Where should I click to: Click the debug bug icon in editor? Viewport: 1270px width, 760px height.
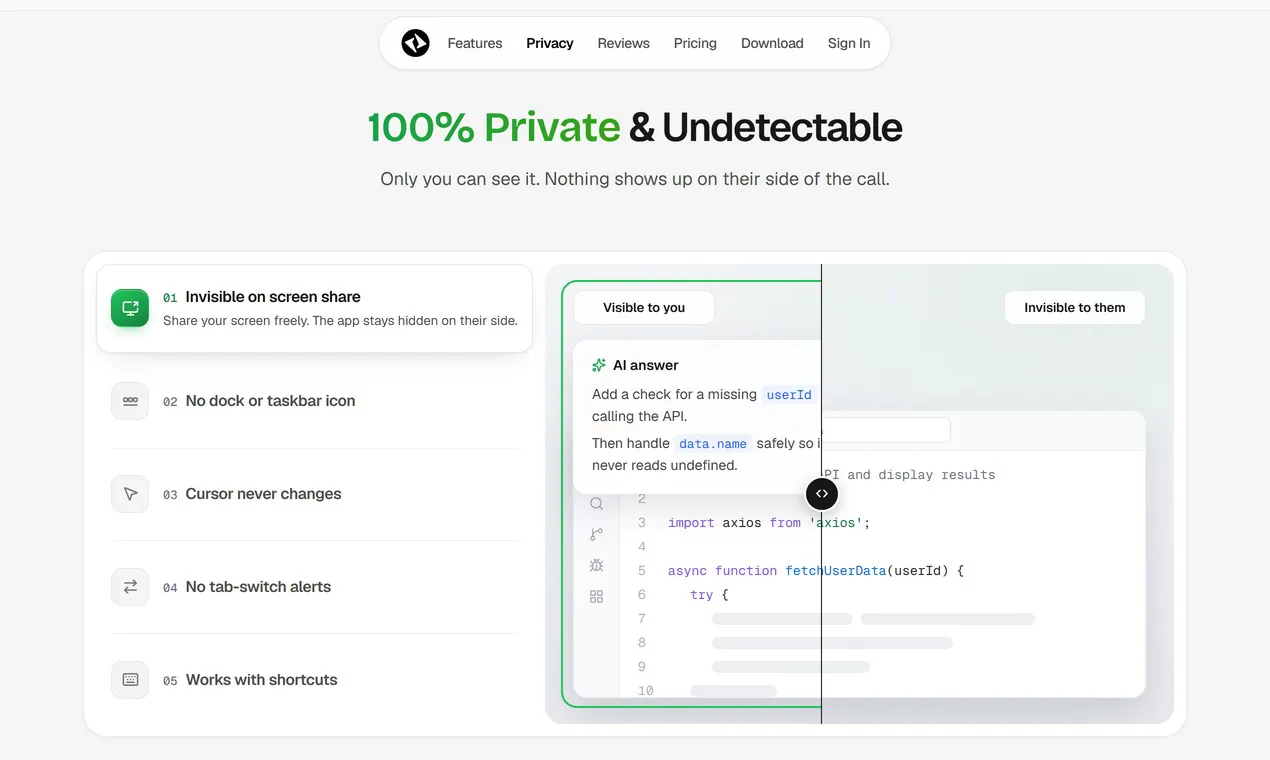coord(597,566)
